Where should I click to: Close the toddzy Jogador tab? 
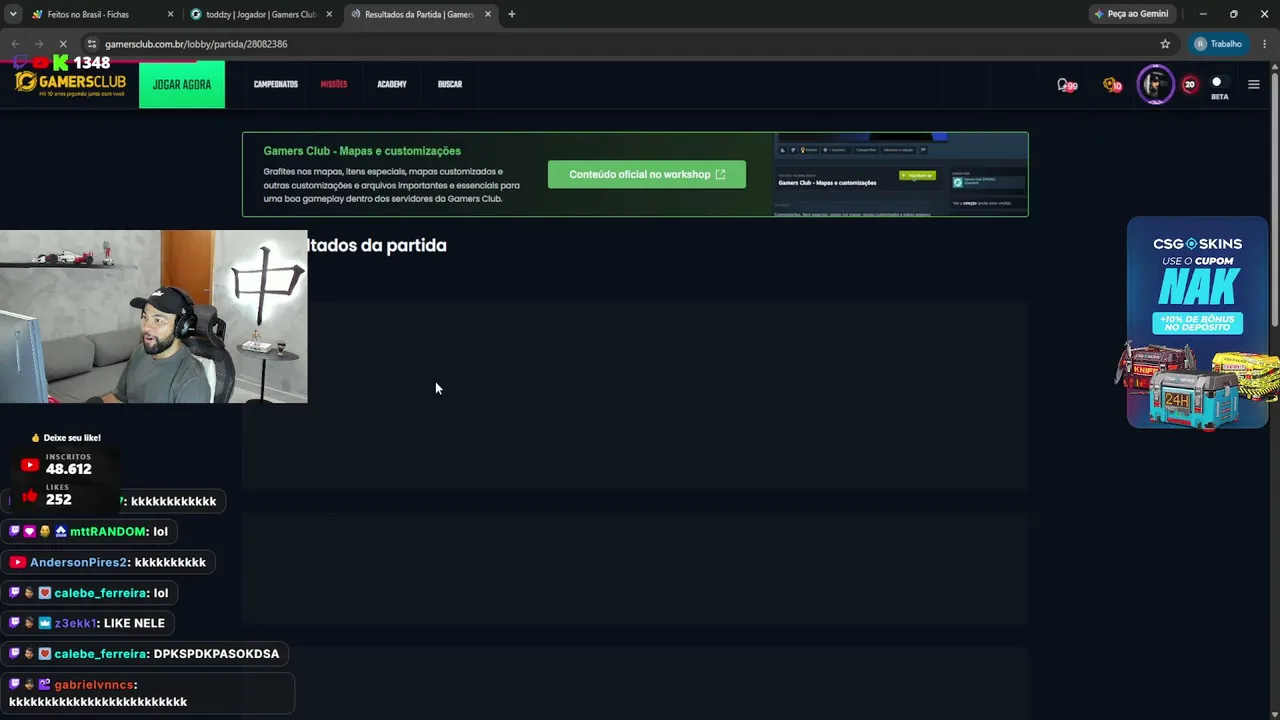[x=329, y=14]
